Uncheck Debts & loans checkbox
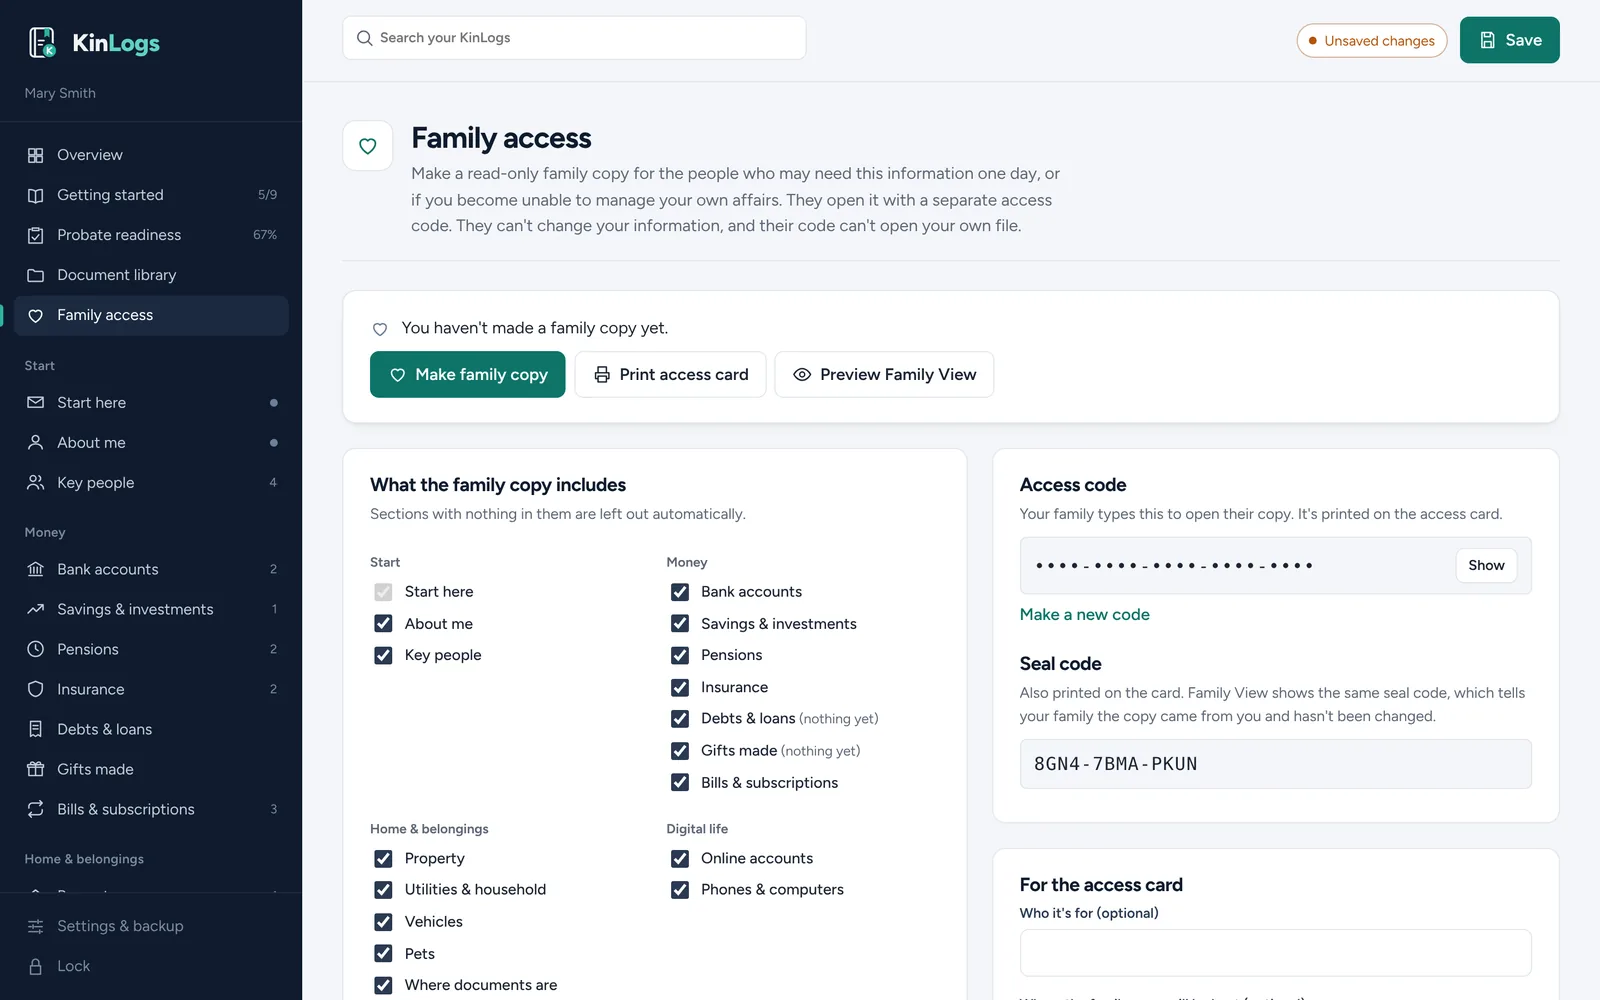Screen dimensions: 1600x1000 pos(680,719)
